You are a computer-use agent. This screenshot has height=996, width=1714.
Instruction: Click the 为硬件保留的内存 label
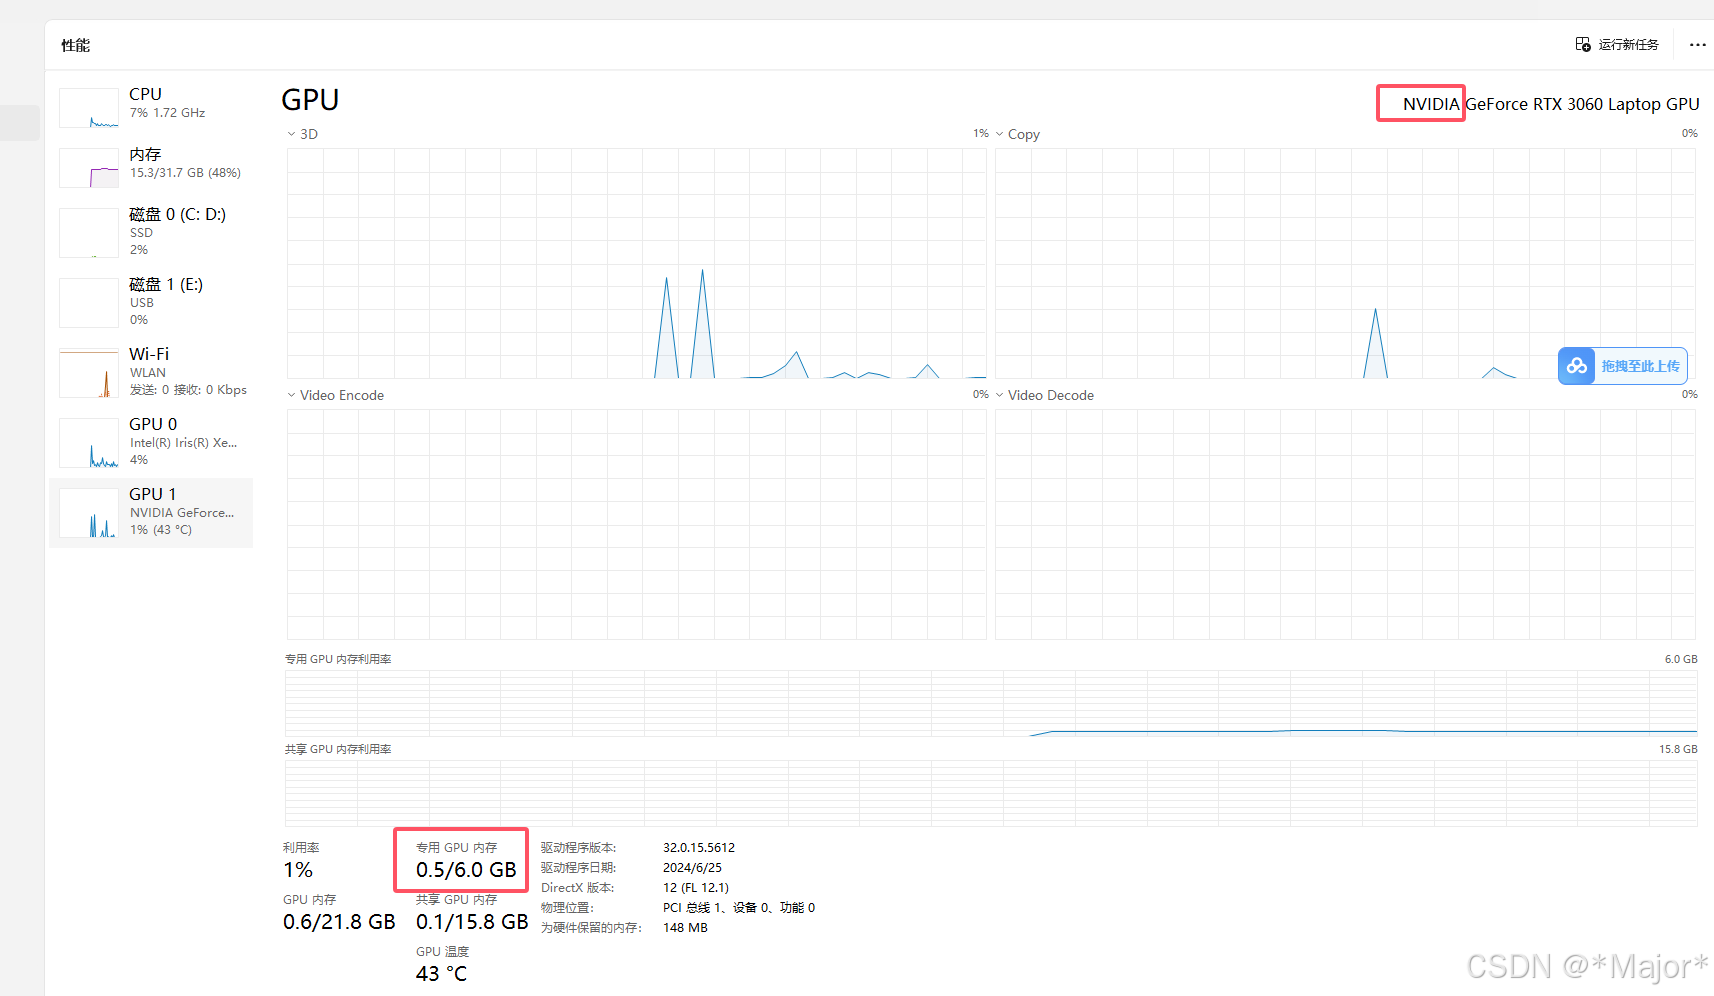tap(592, 928)
